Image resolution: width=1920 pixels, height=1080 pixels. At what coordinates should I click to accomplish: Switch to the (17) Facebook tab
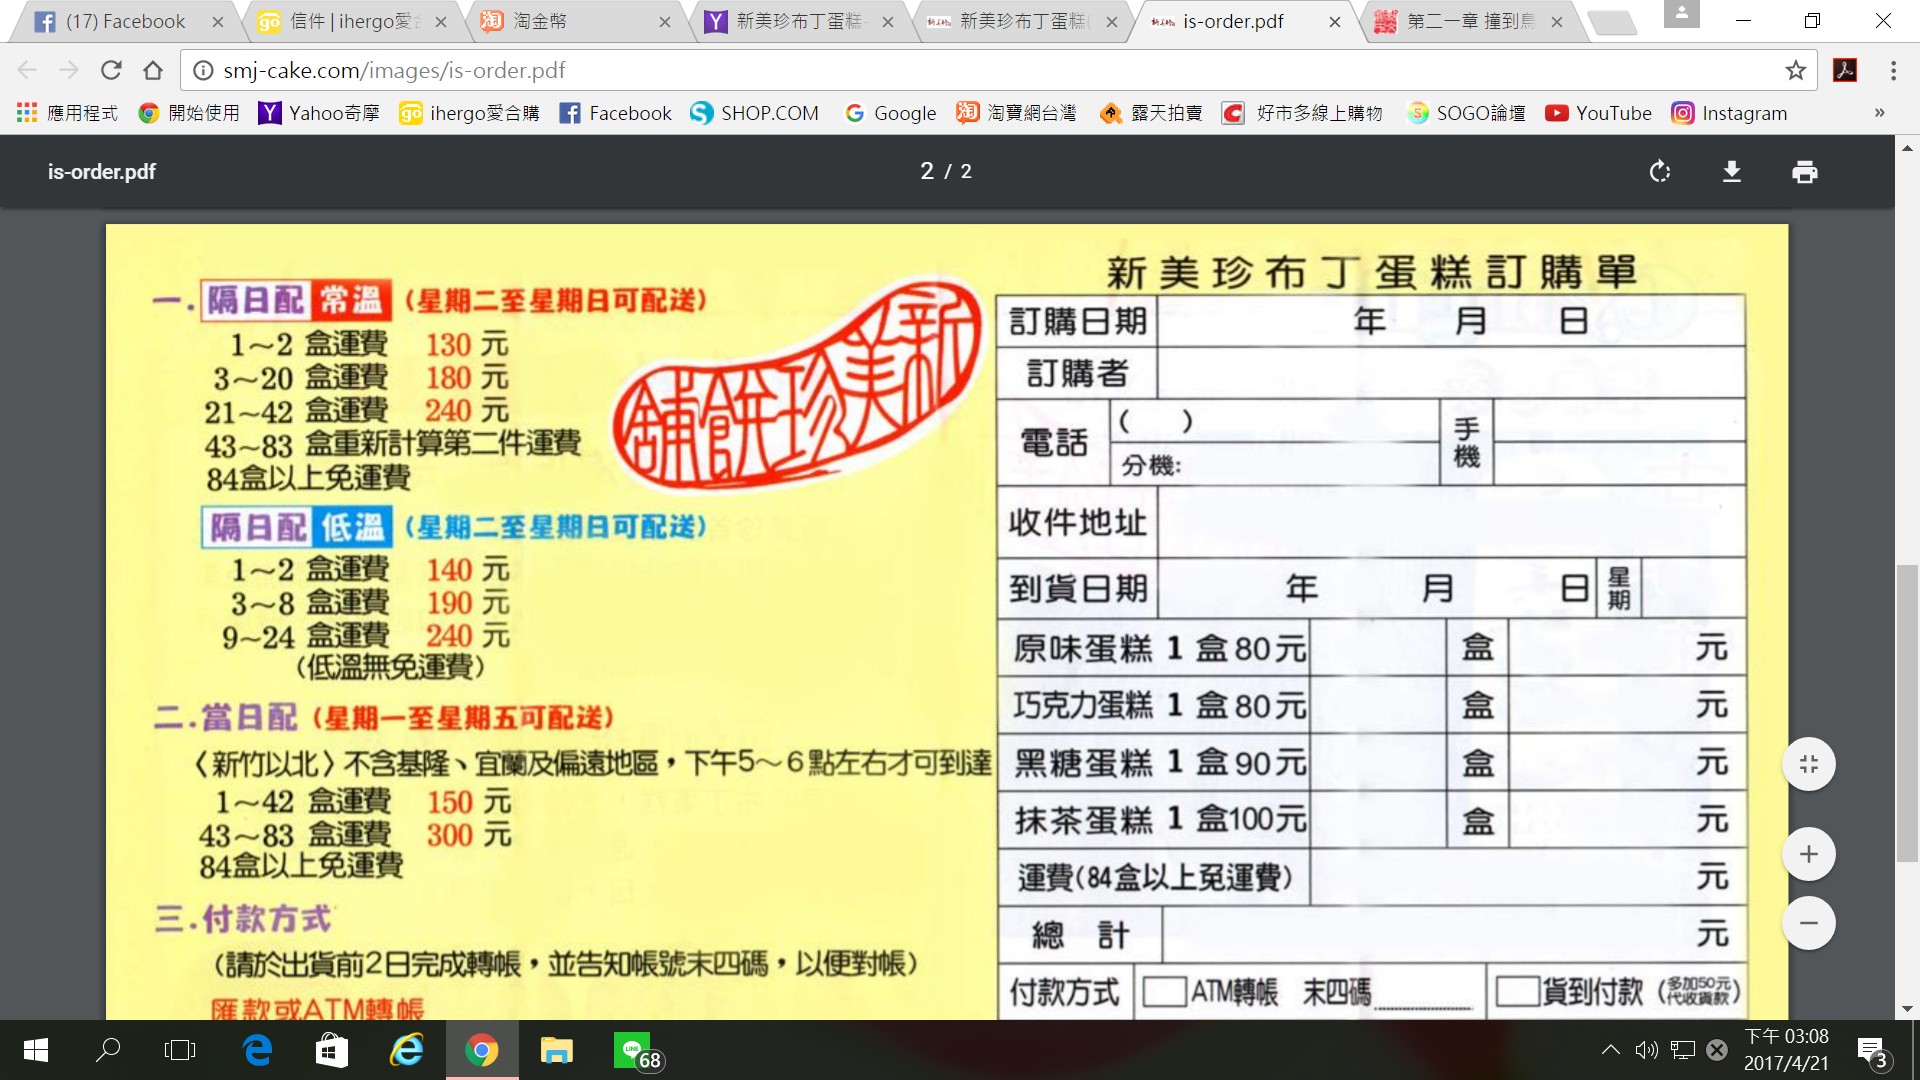[x=125, y=21]
